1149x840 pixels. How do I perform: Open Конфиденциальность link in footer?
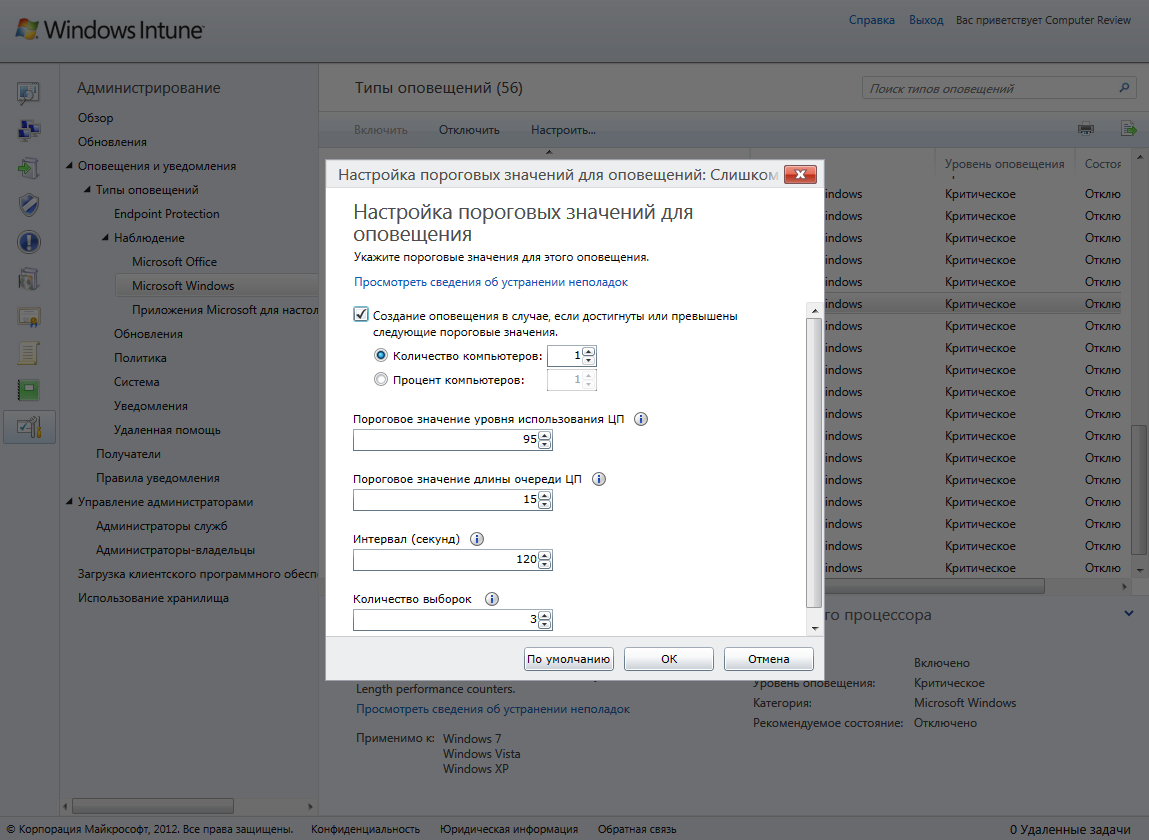(365, 829)
